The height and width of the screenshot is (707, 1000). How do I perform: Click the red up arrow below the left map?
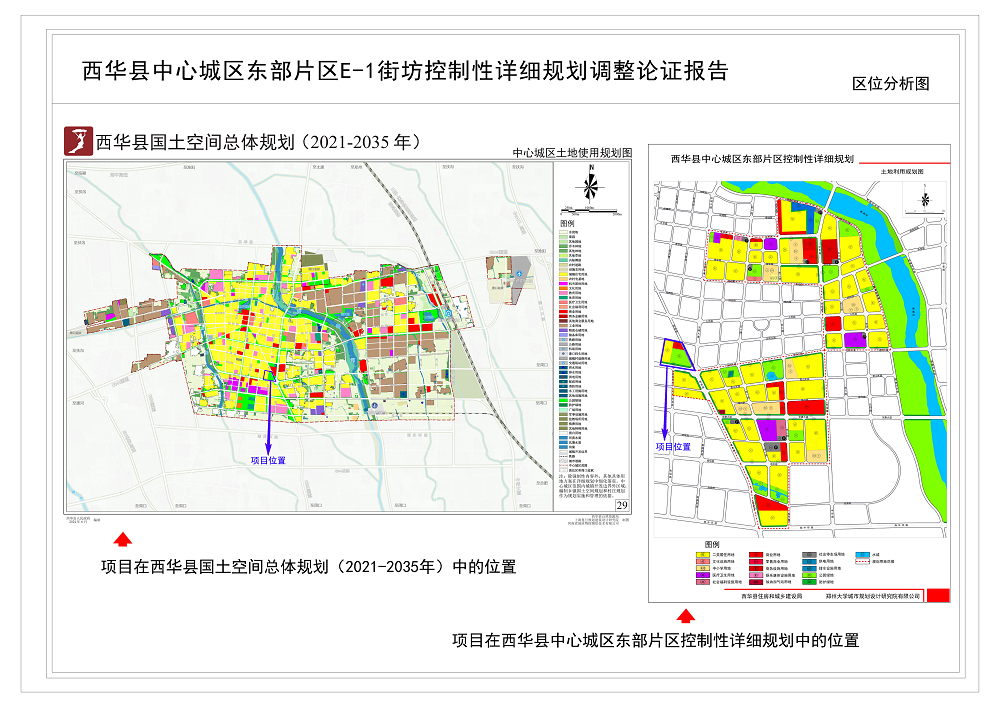(122, 540)
